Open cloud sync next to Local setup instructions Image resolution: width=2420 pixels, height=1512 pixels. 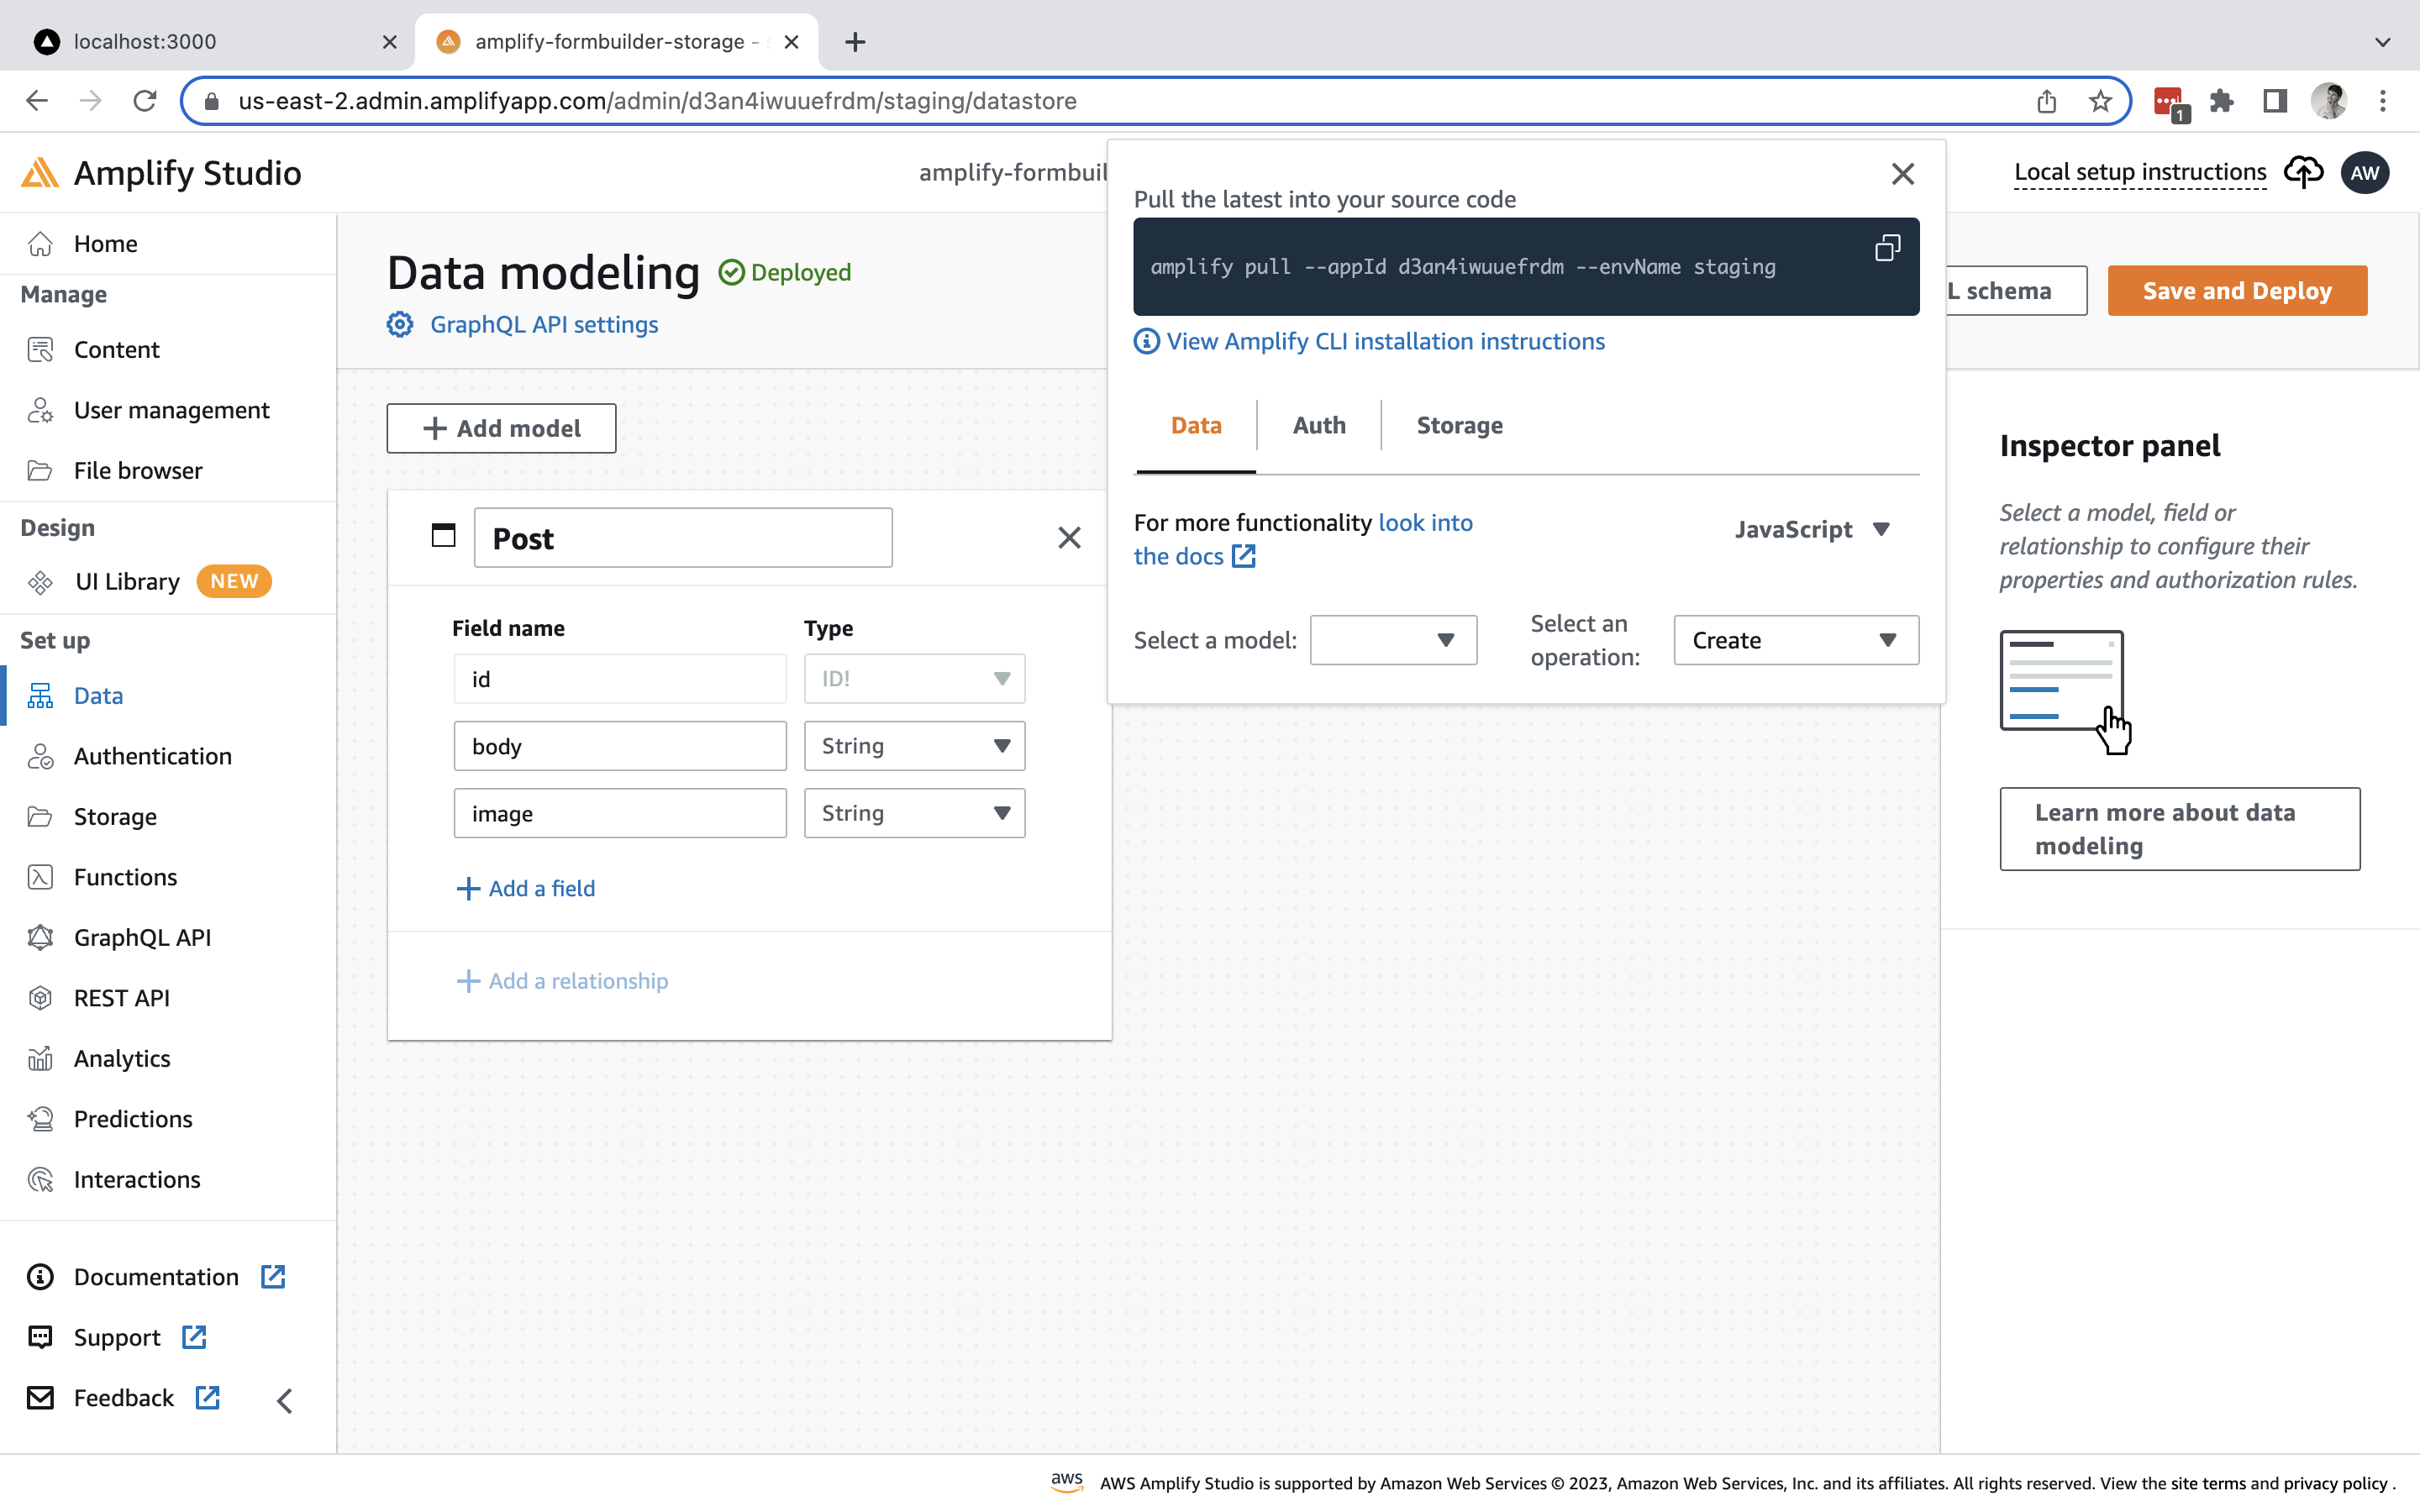[x=2303, y=172]
